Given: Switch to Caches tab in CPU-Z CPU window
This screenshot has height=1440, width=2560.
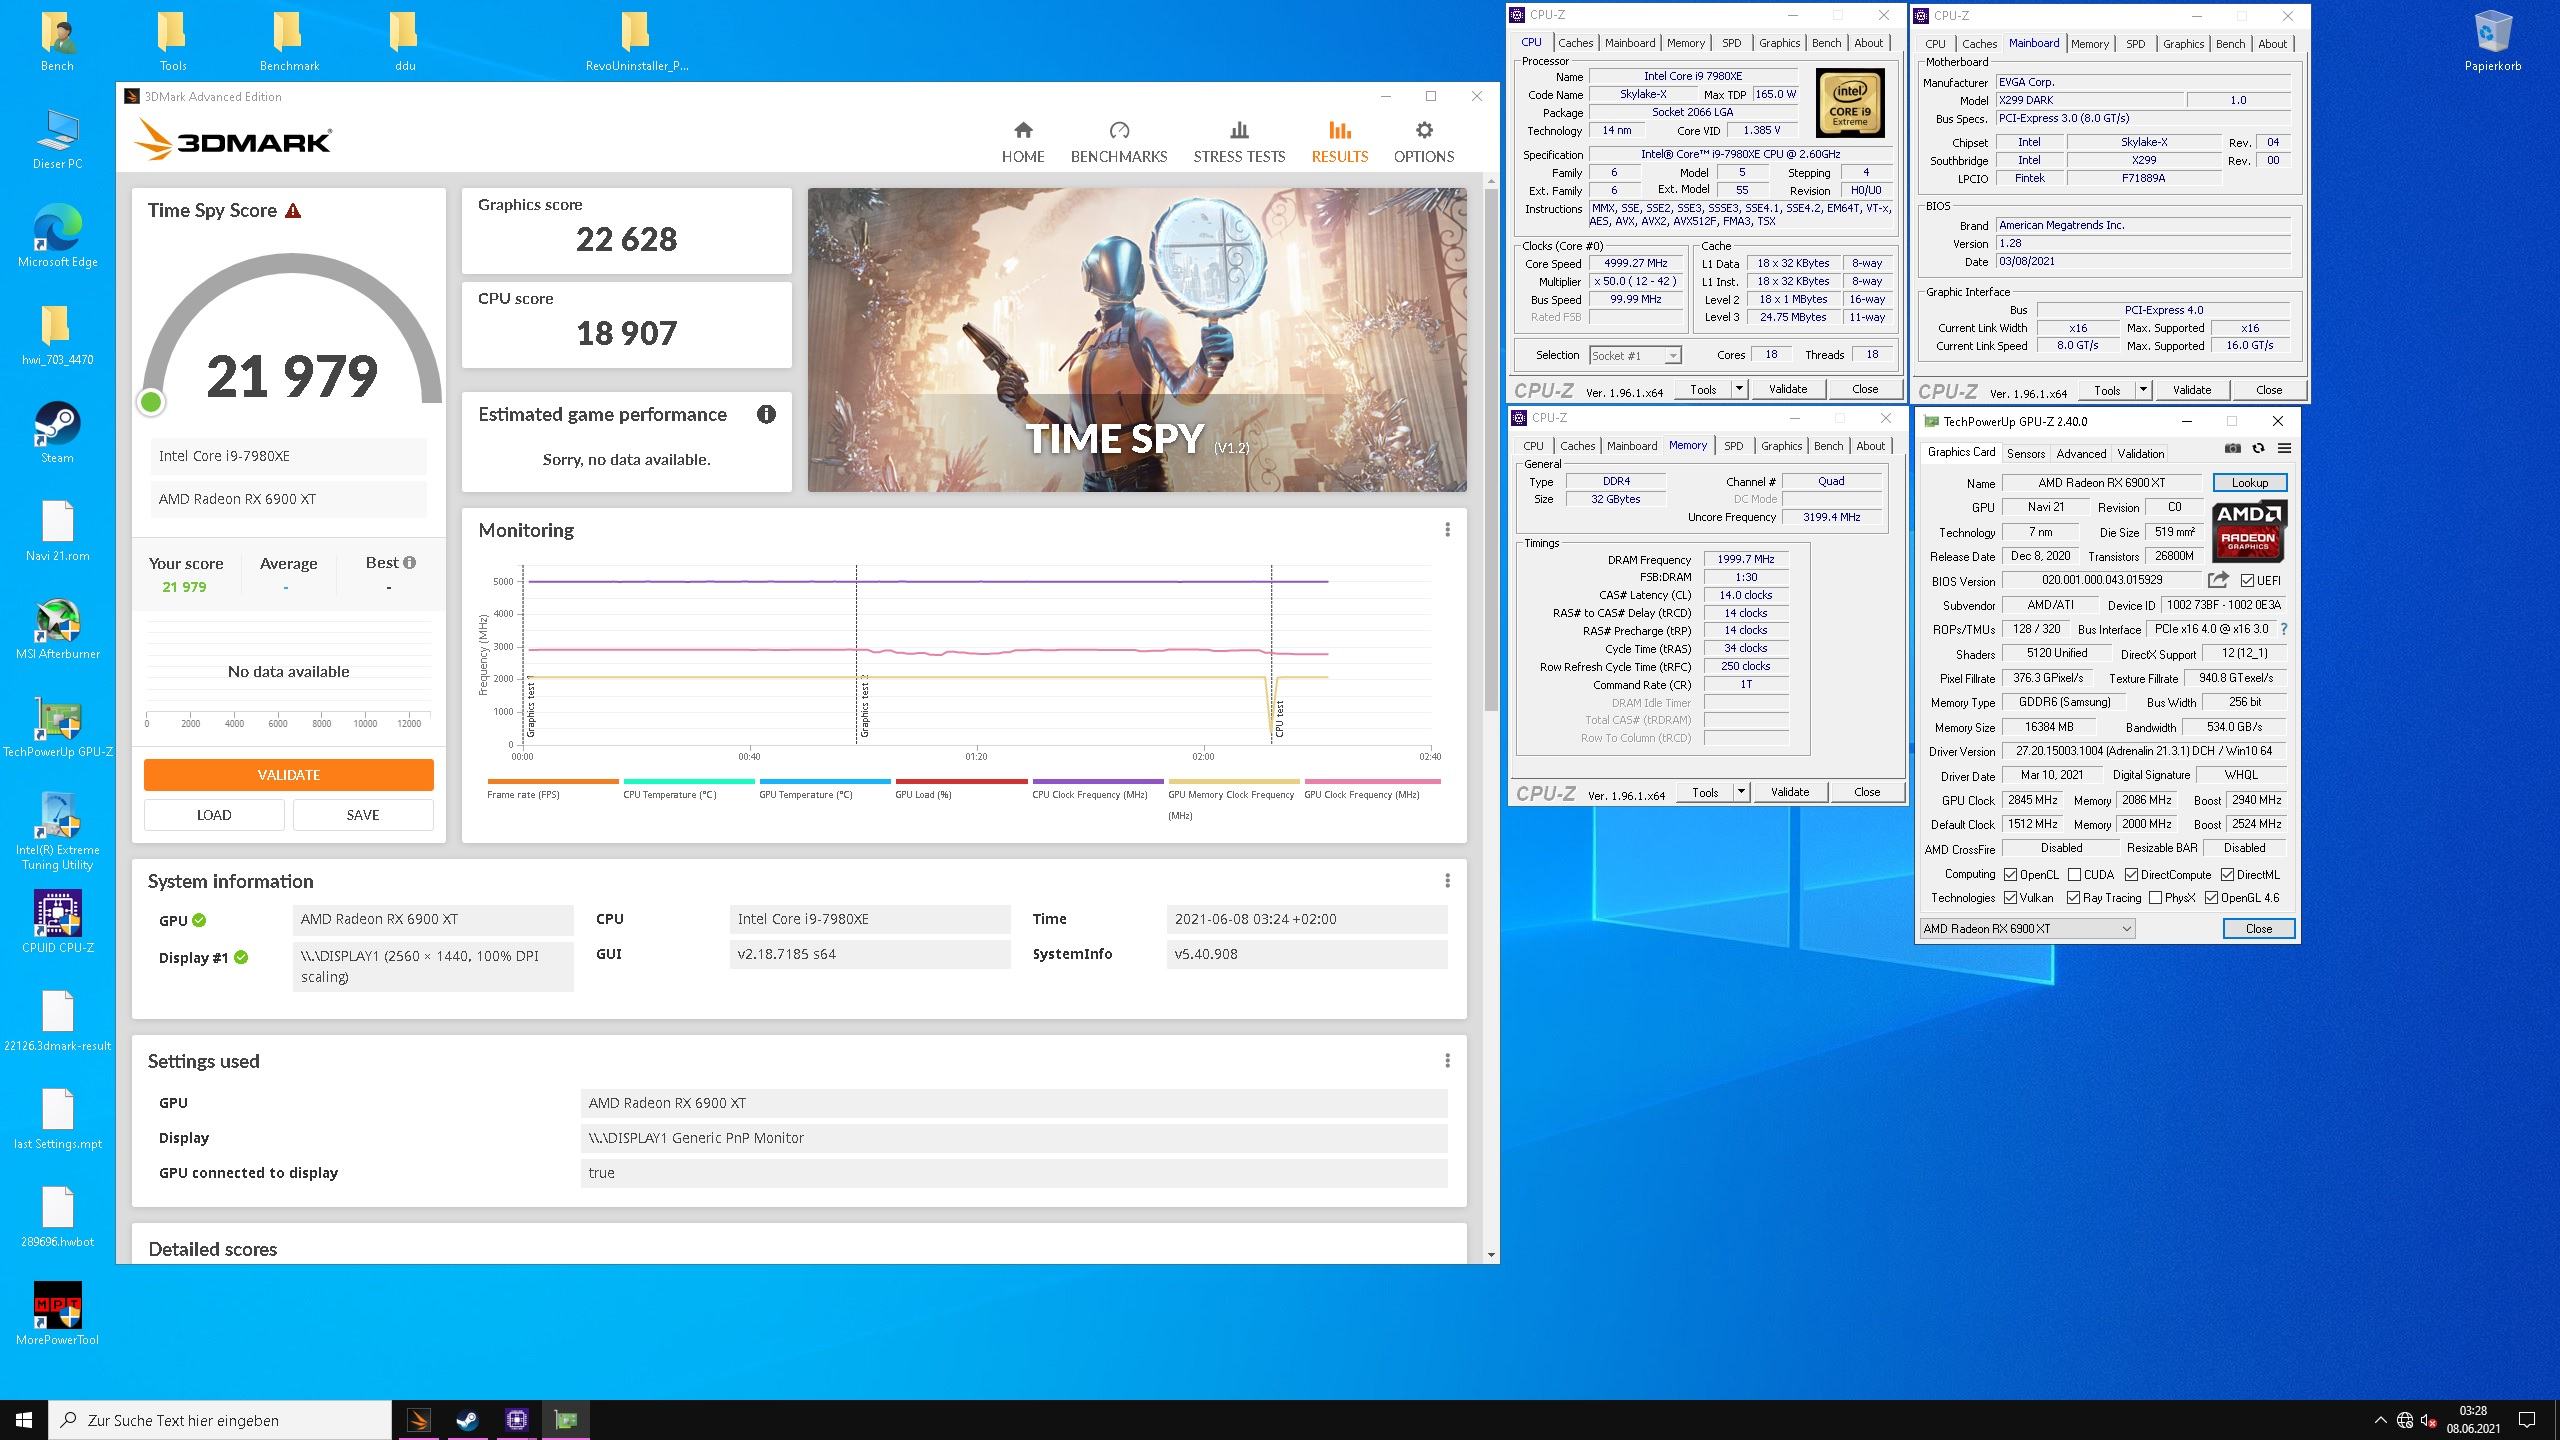Looking at the screenshot, I should [1575, 43].
